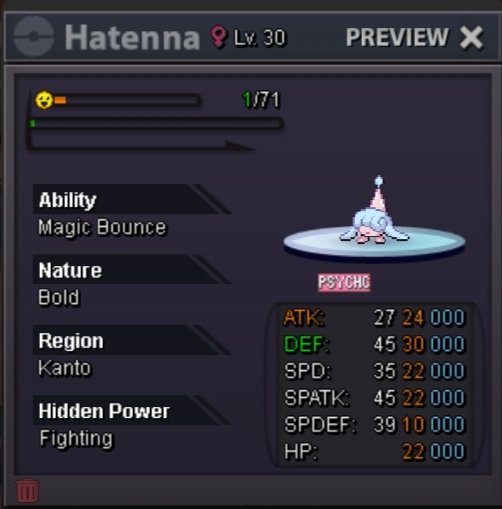Viewport: 502px width, 509px height.
Task: Click the Pokeball icon beside Hatenna
Action: (x=34, y=36)
